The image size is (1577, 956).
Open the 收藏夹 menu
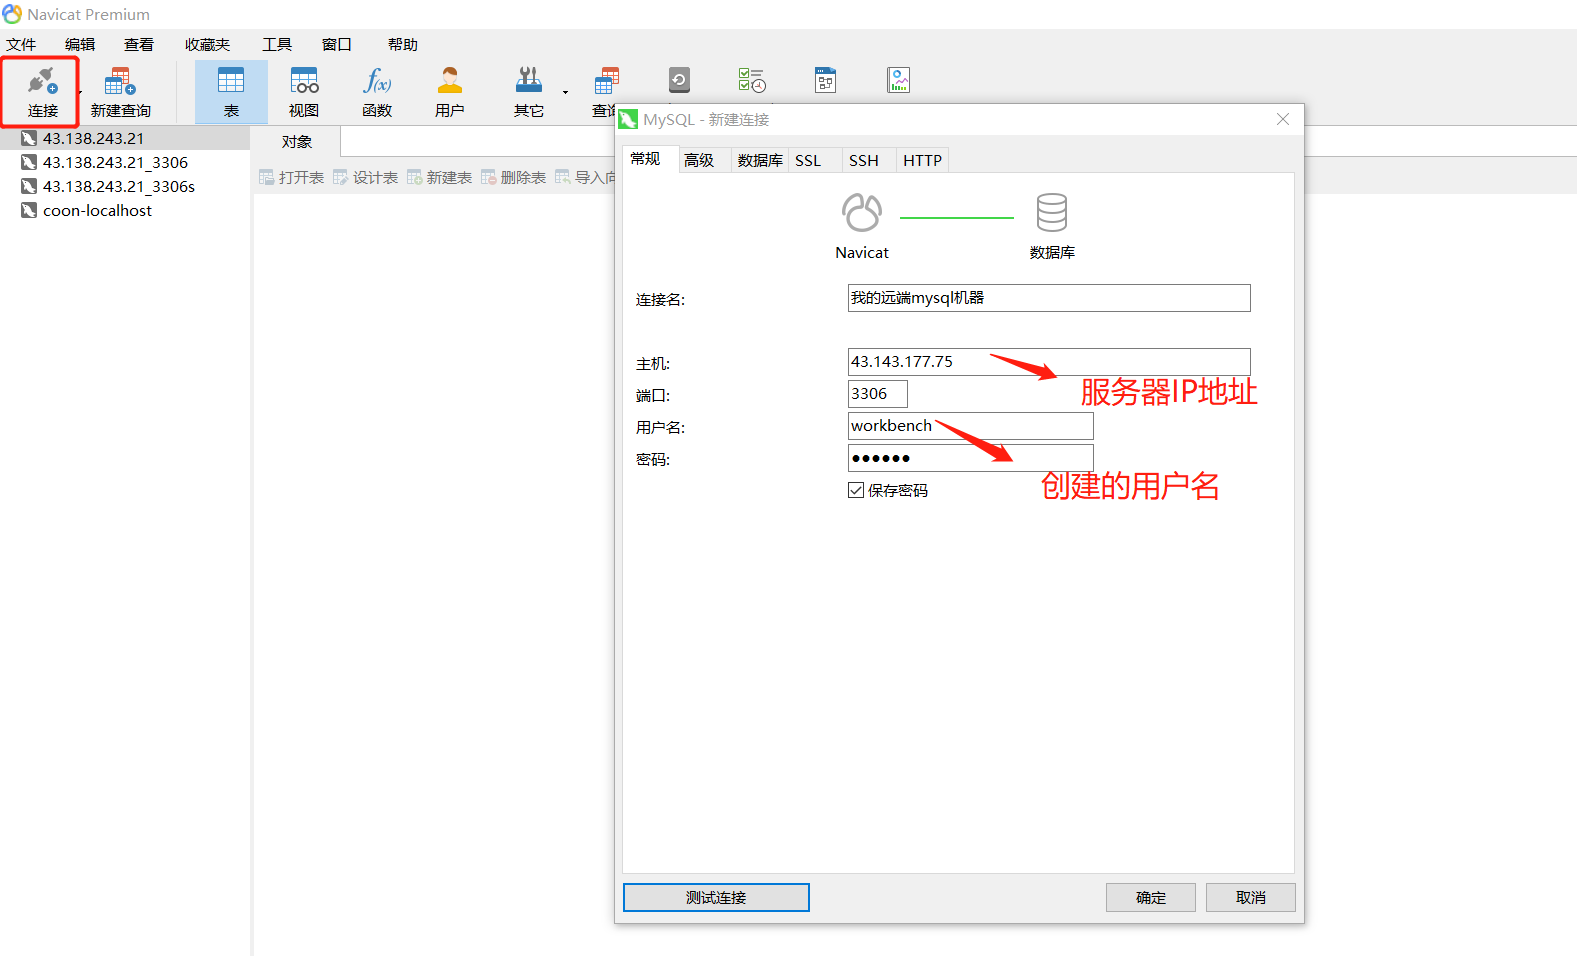(207, 44)
